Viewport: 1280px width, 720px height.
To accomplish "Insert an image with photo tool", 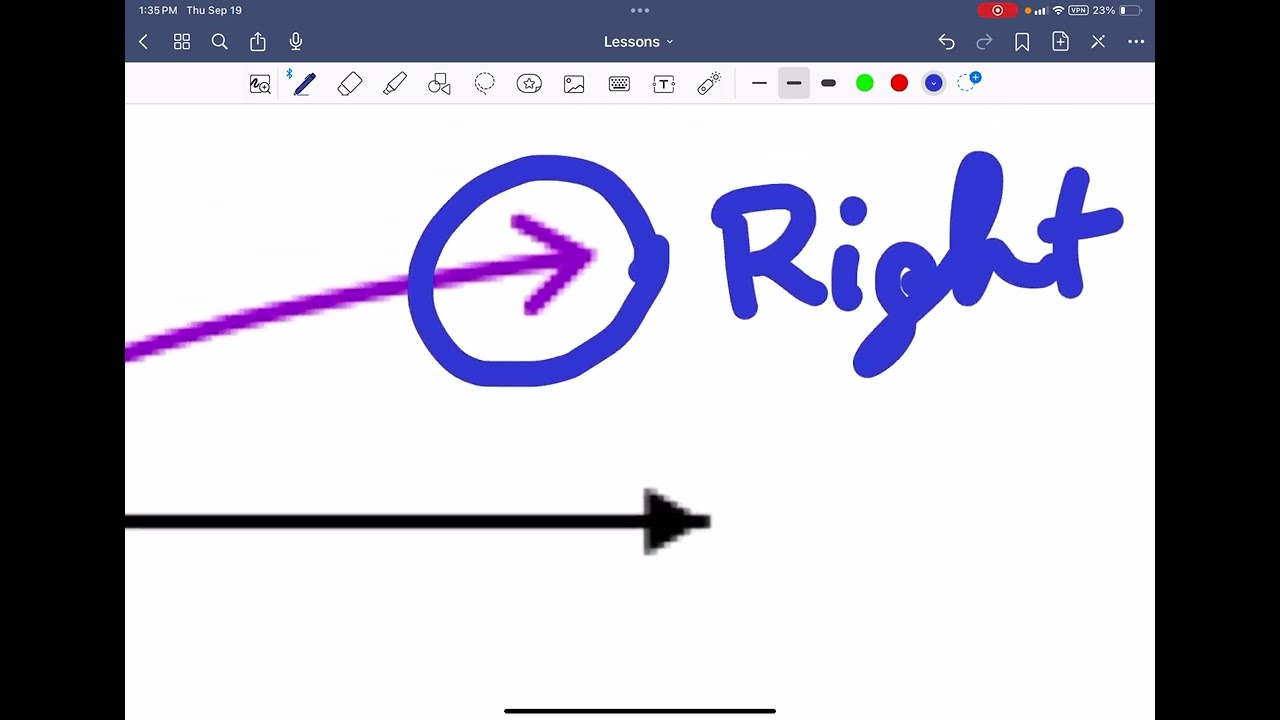I will tap(574, 84).
